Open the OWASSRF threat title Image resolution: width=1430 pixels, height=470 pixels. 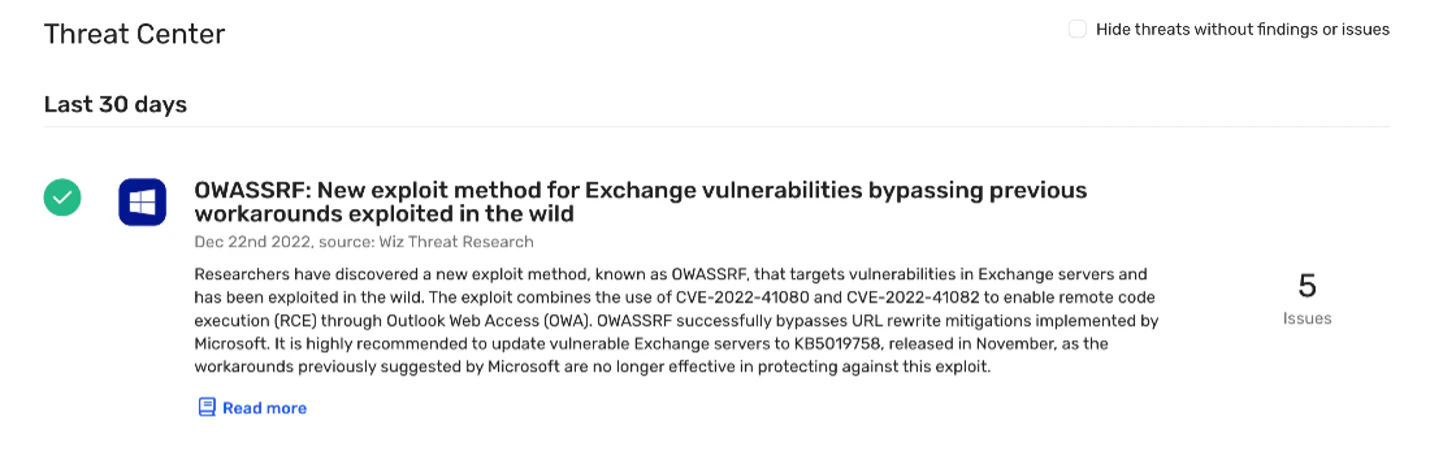[x=640, y=202]
